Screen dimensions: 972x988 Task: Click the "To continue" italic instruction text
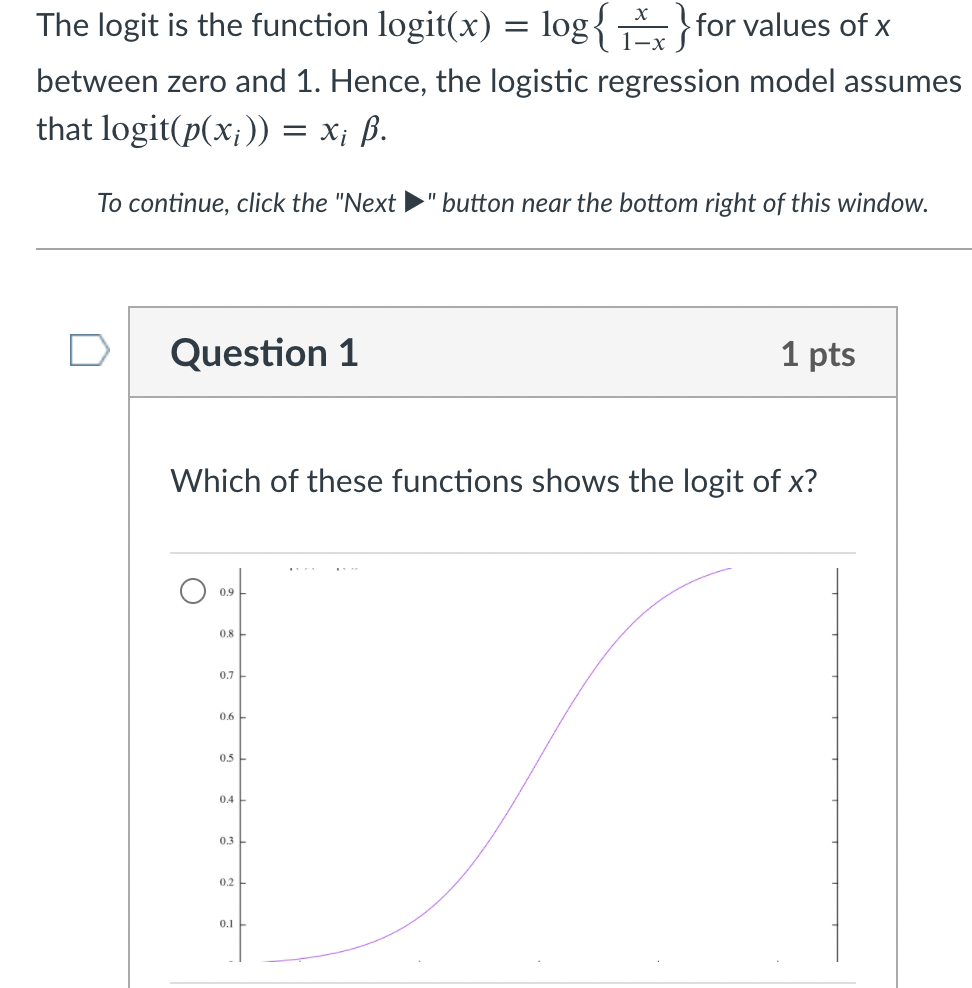click(513, 203)
